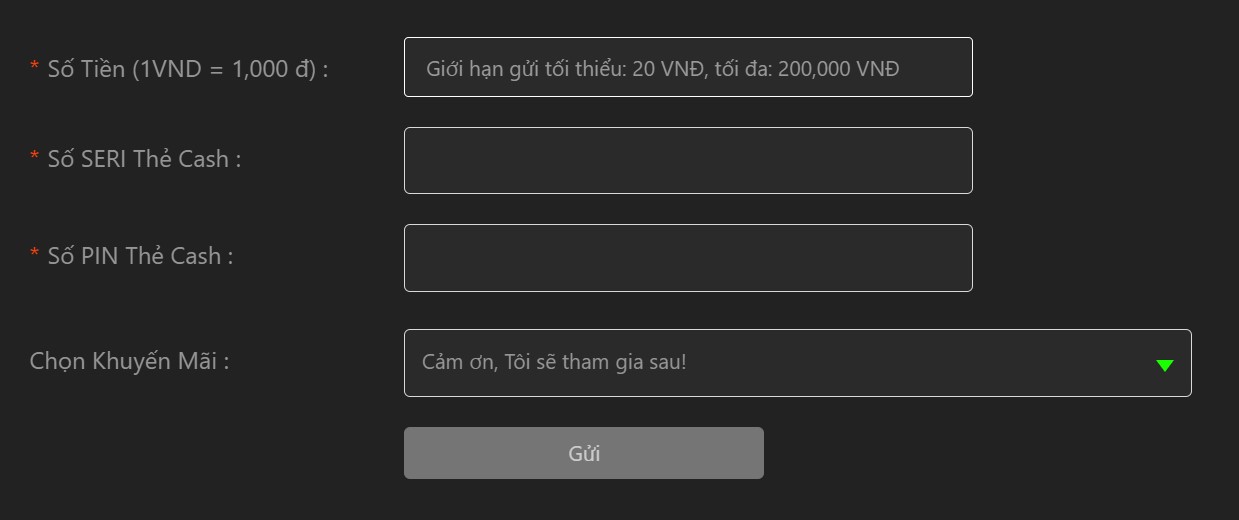Open the Chọn Khuyến Mãi dropdown
Image resolution: width=1239 pixels, height=520 pixels.
pos(797,363)
